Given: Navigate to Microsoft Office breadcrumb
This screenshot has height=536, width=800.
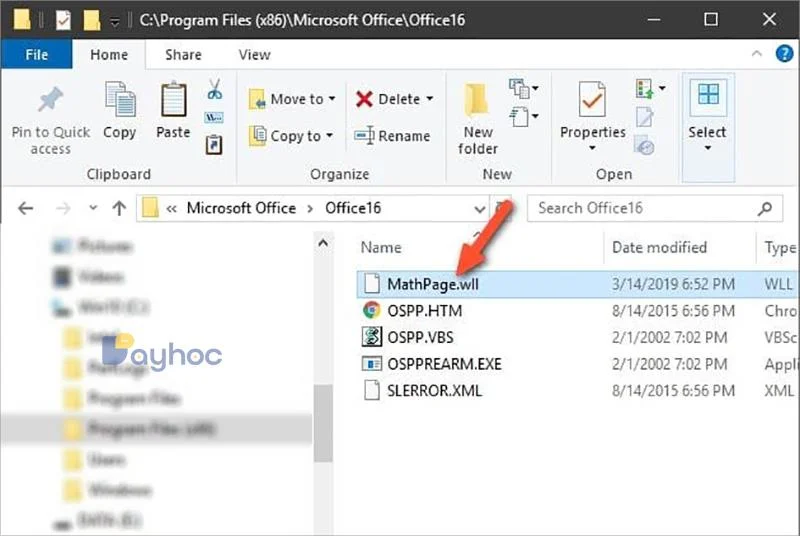Looking at the screenshot, I should (x=241, y=208).
